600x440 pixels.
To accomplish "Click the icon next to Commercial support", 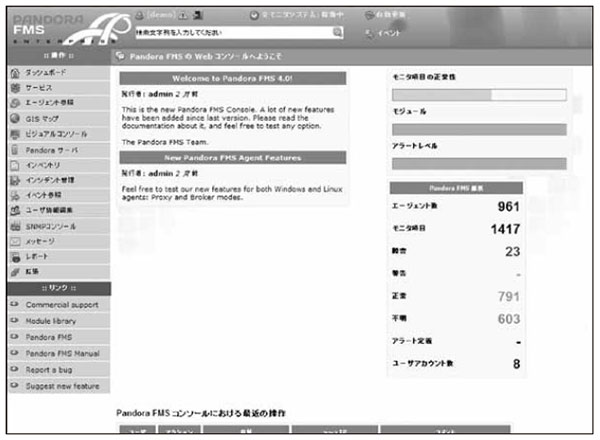I will [x=15, y=304].
